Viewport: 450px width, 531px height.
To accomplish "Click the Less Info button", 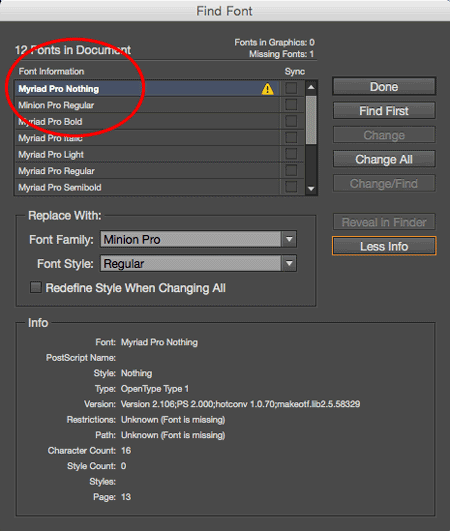I will 384,246.
